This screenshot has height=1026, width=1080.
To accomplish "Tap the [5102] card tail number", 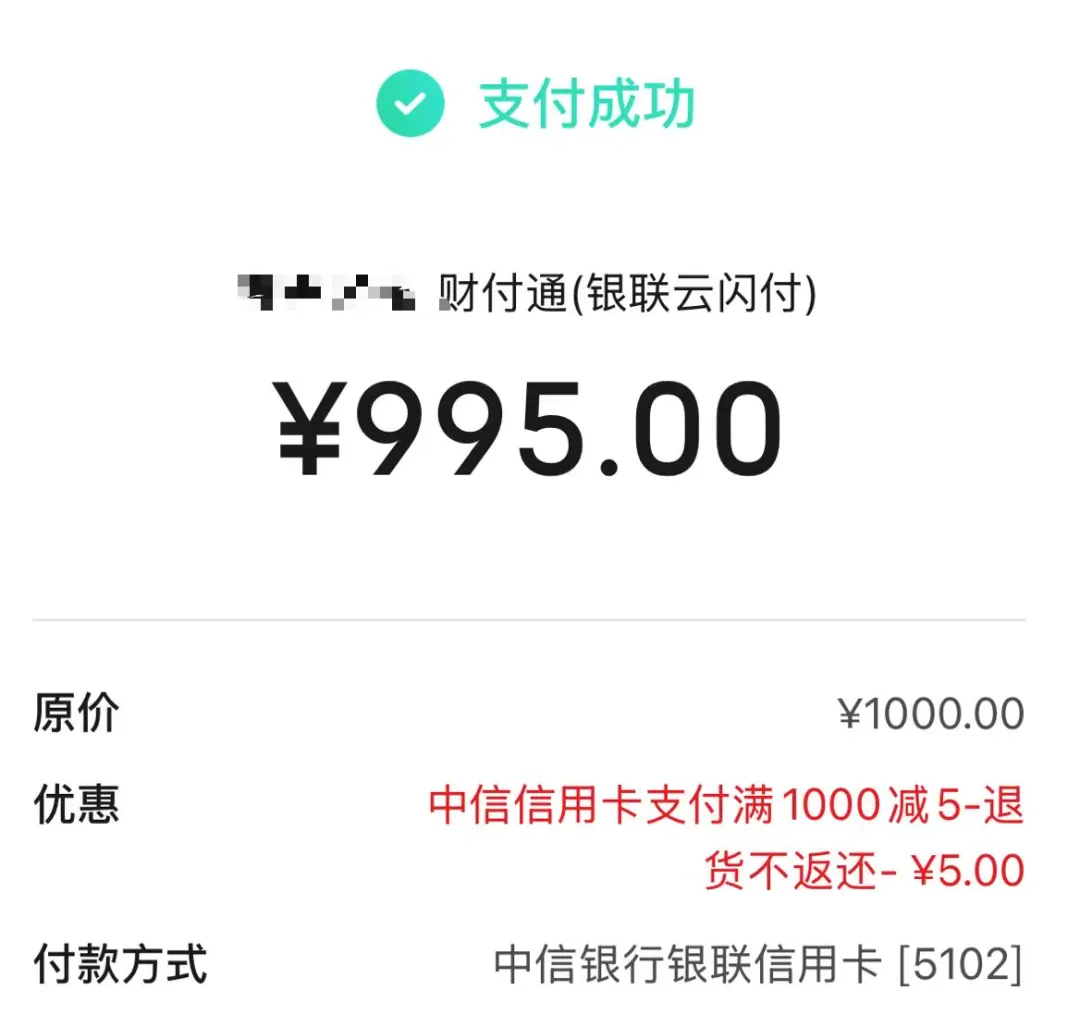I will pyautogui.click(x=960, y=965).
